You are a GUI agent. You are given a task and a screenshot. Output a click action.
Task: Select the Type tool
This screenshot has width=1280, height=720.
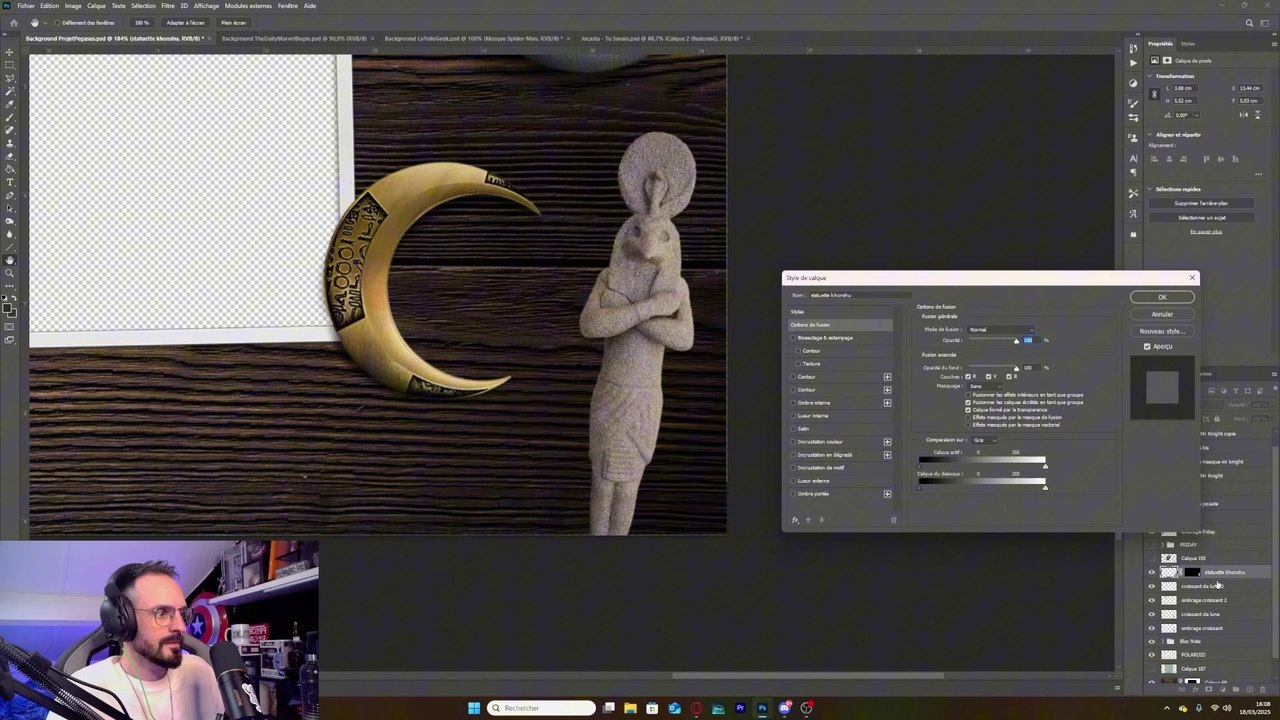(10, 182)
